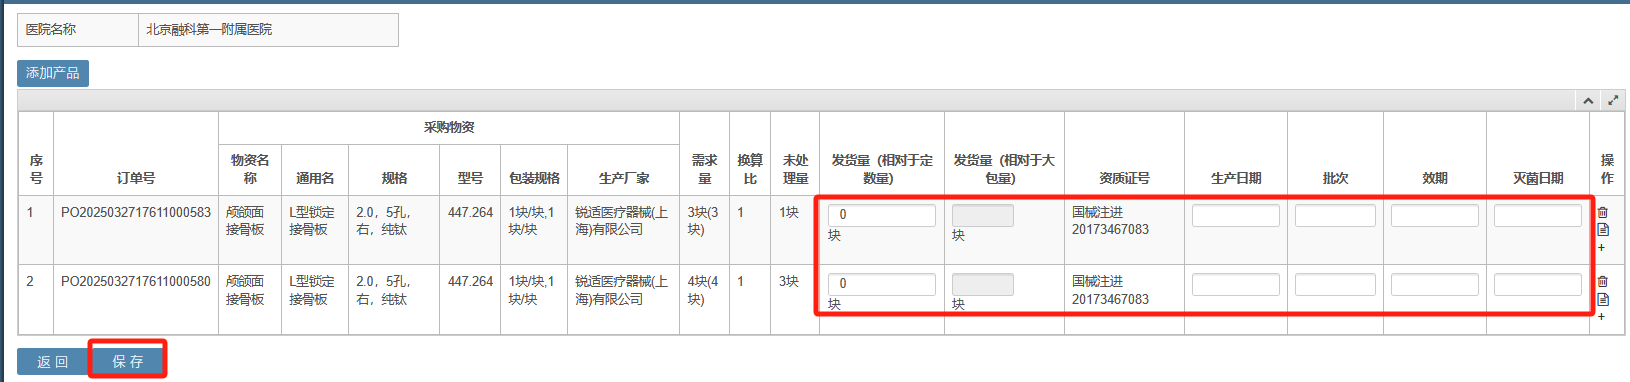This screenshot has height=382, width=1630.
Task: Click the 添加产品 button
Action: coord(53,73)
